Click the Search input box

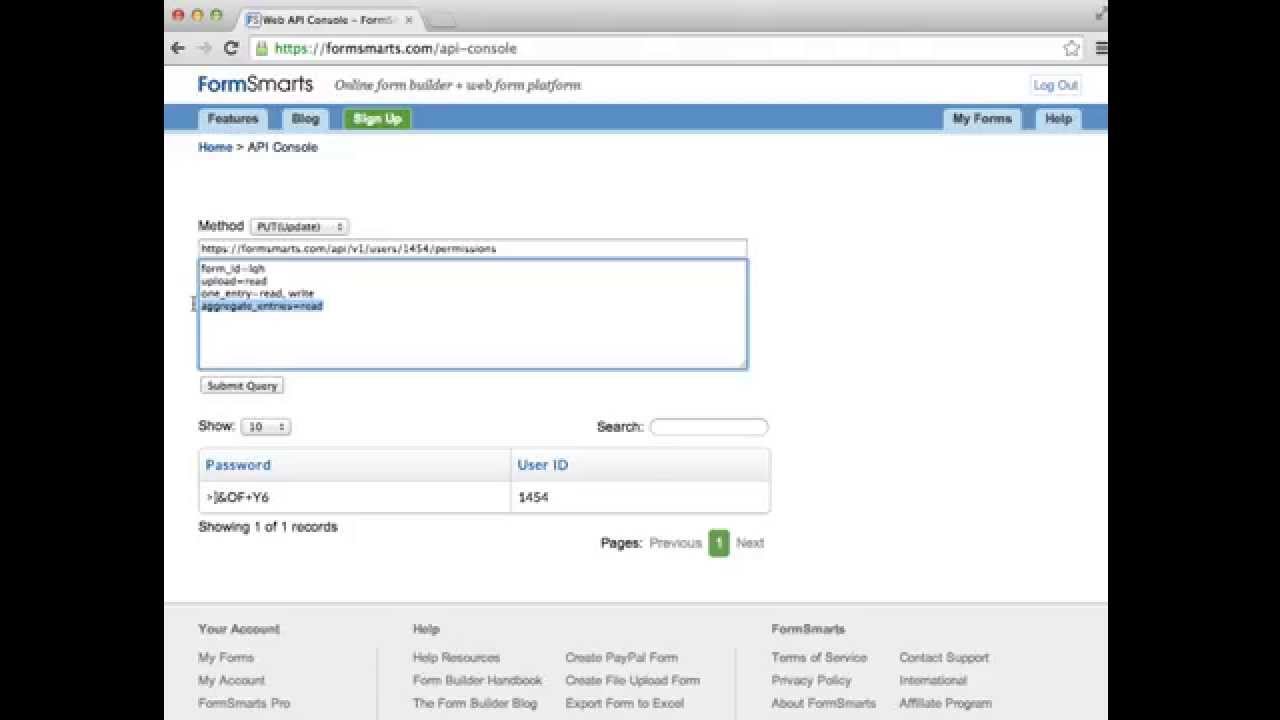point(709,427)
